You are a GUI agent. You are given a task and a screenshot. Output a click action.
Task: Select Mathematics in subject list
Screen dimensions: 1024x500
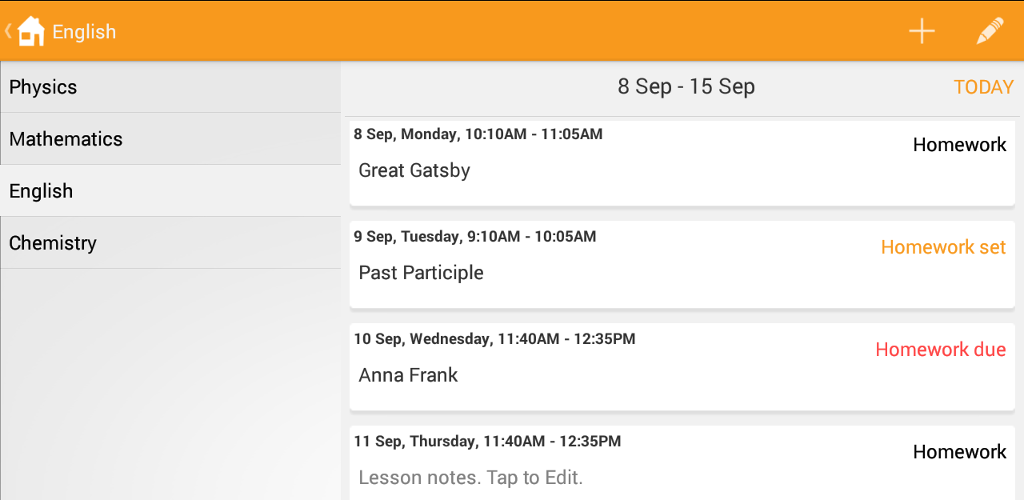(x=170, y=138)
